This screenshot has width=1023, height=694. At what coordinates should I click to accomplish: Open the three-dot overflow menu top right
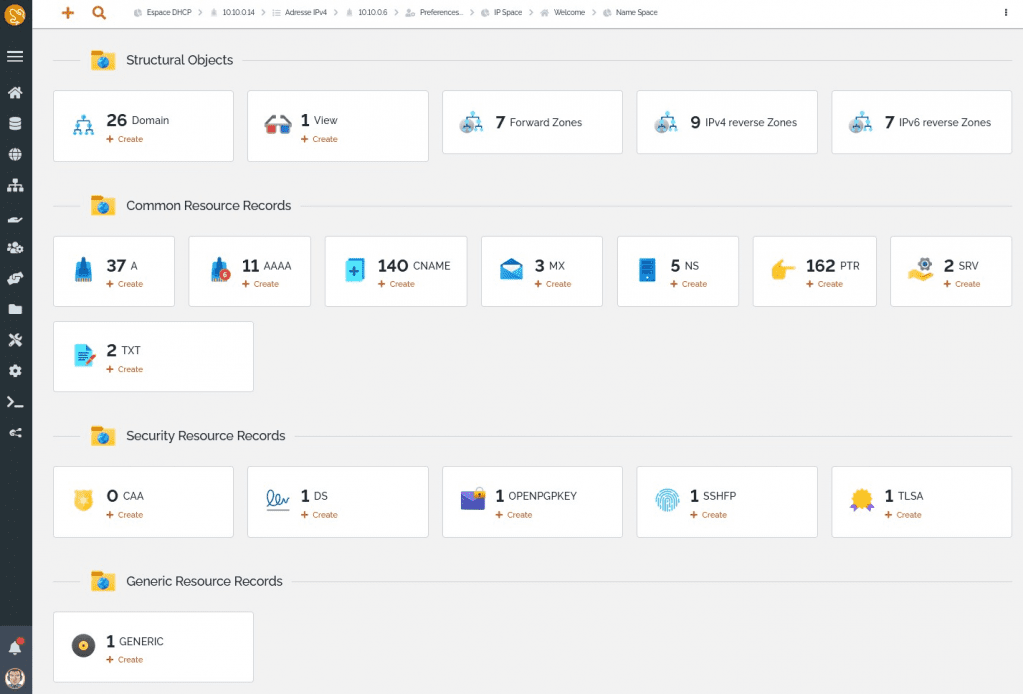1005,10
